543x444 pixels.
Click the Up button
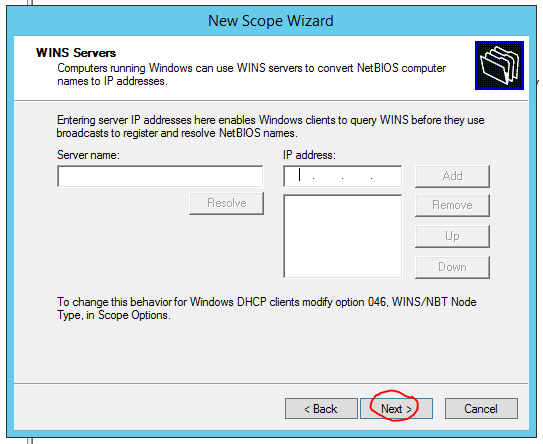(452, 236)
